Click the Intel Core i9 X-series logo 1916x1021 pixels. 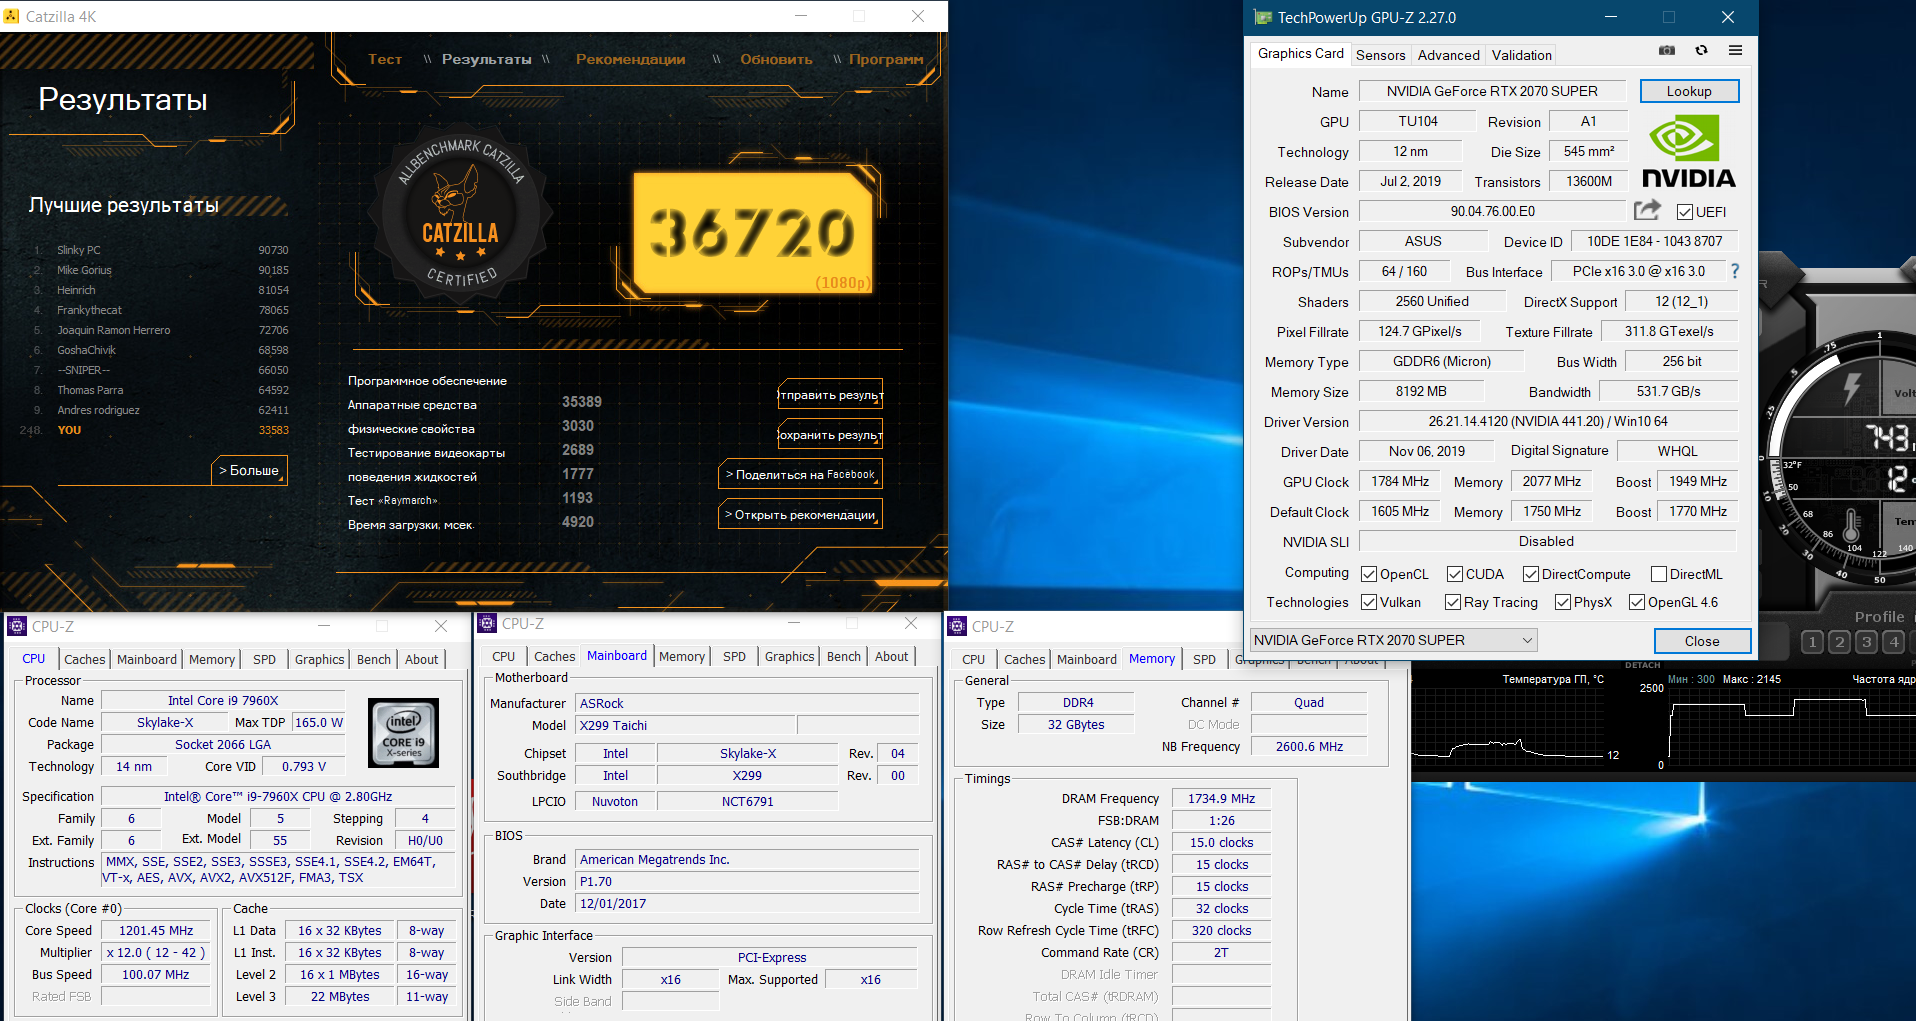click(403, 733)
